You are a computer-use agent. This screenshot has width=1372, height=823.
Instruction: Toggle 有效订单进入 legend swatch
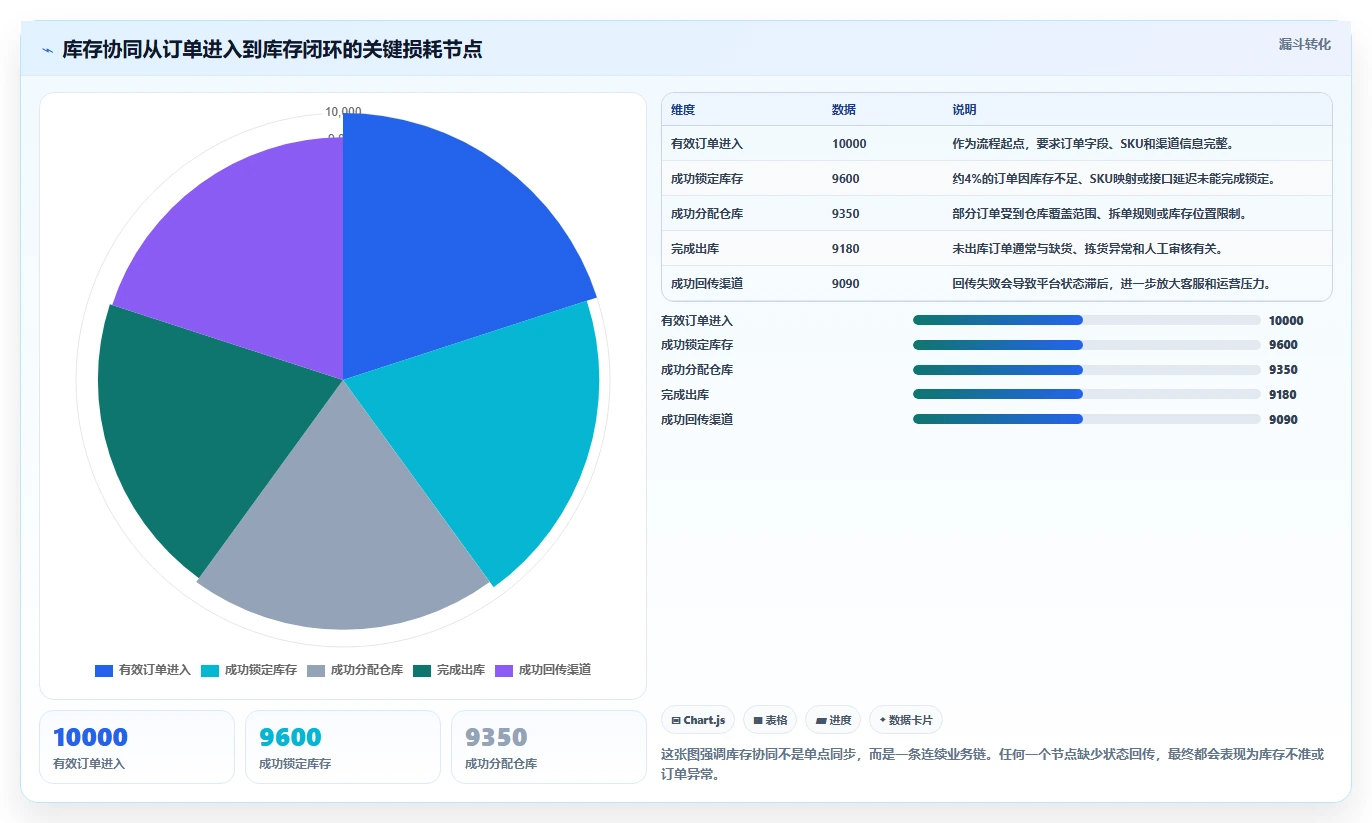tap(104, 670)
